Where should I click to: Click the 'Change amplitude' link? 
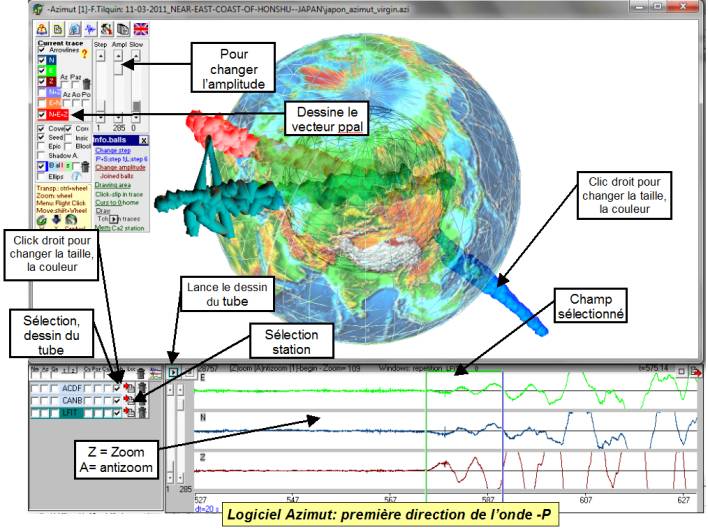click(118, 167)
